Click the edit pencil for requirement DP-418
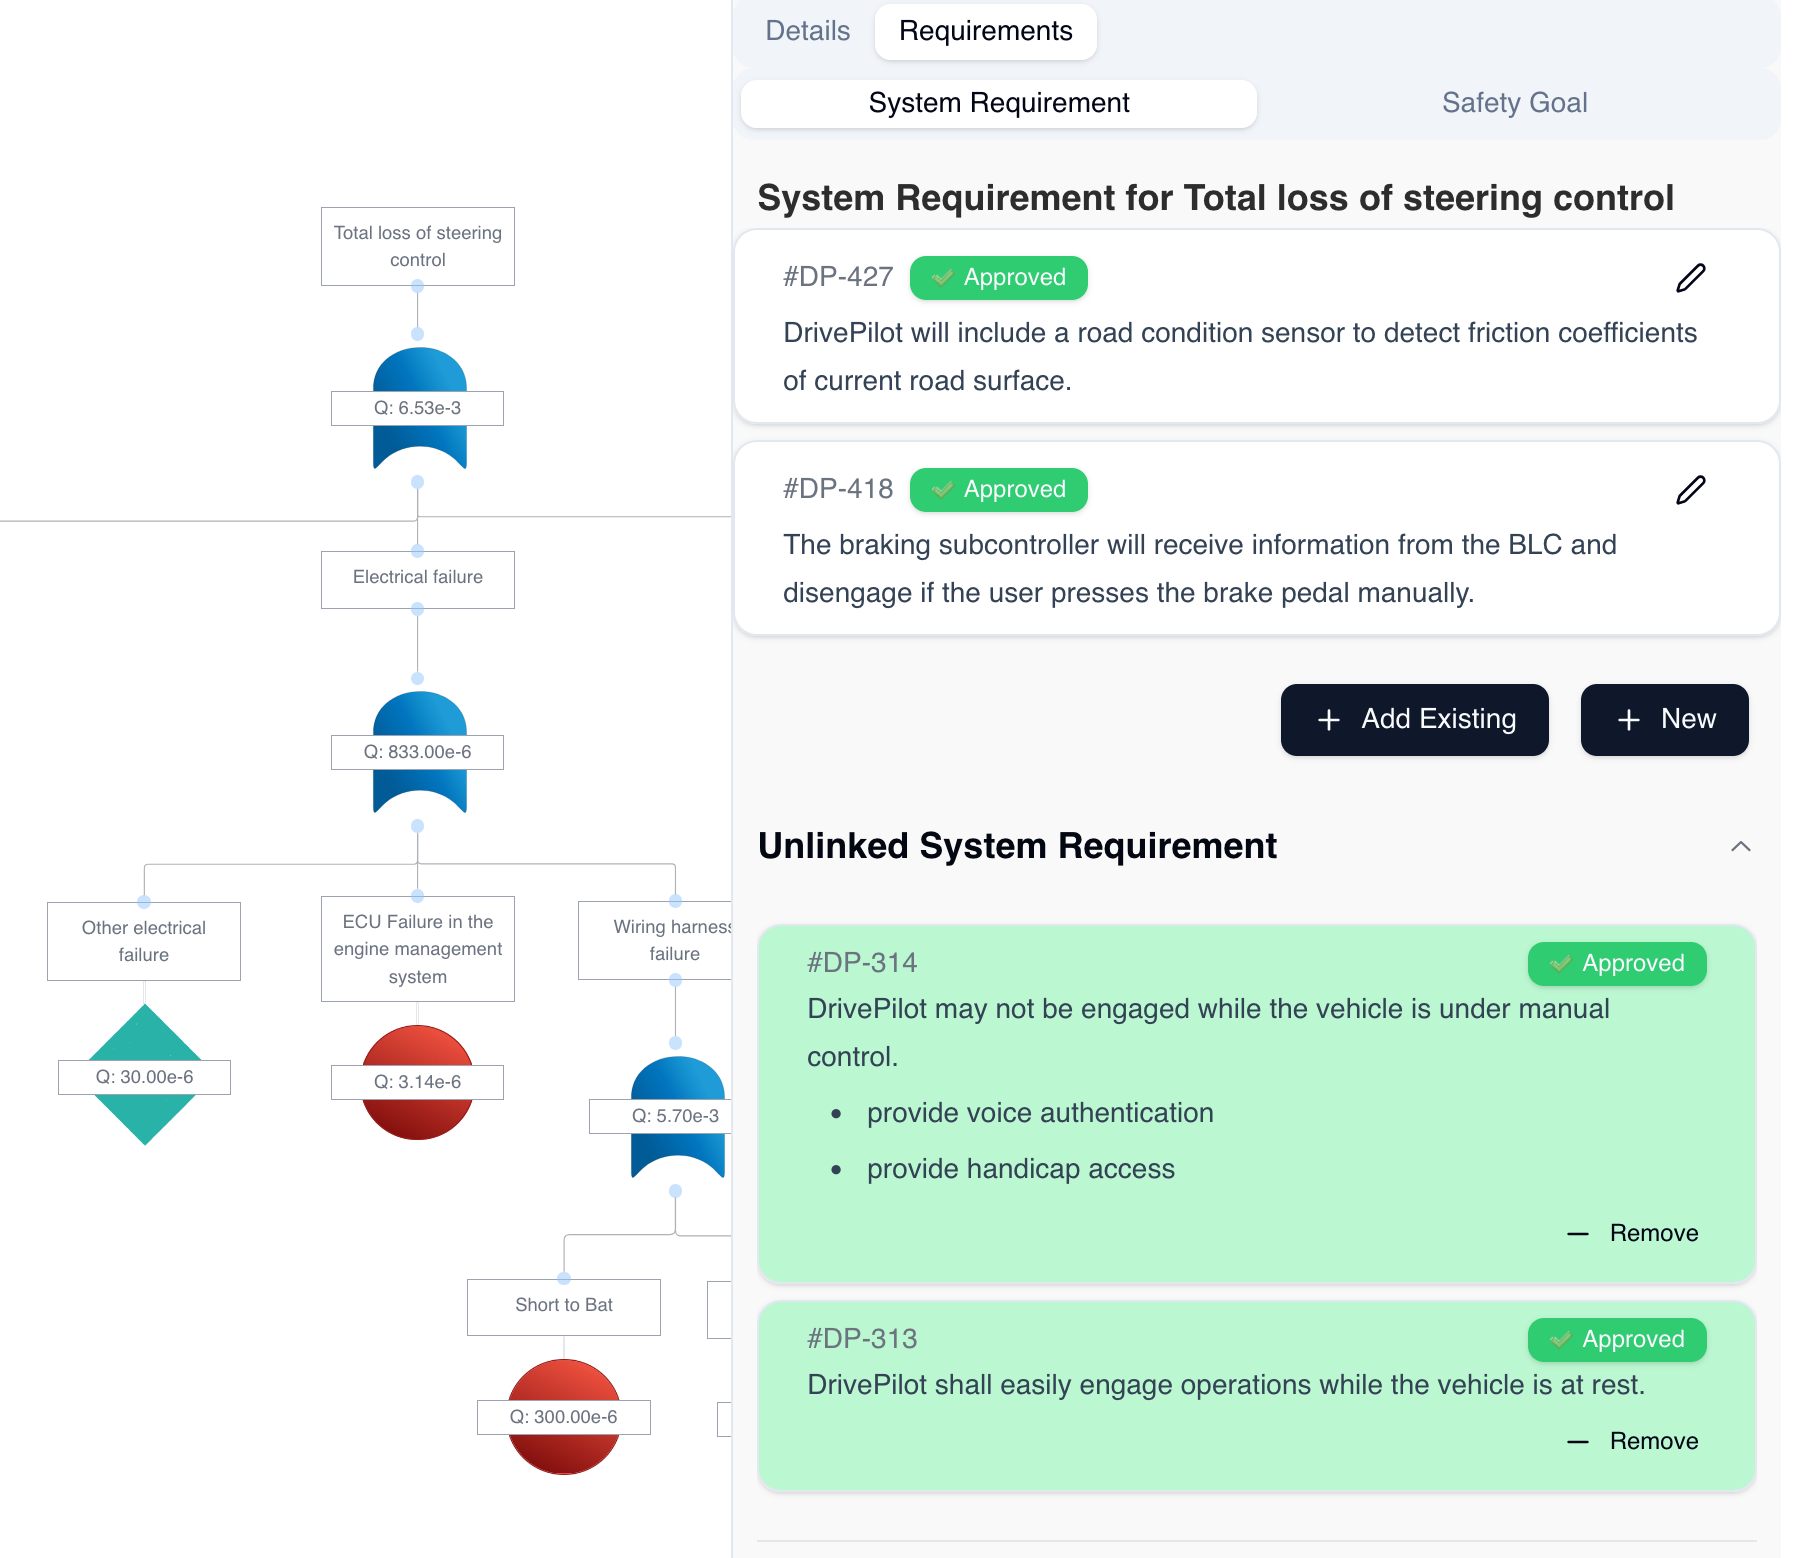The height and width of the screenshot is (1558, 1806). [1690, 490]
